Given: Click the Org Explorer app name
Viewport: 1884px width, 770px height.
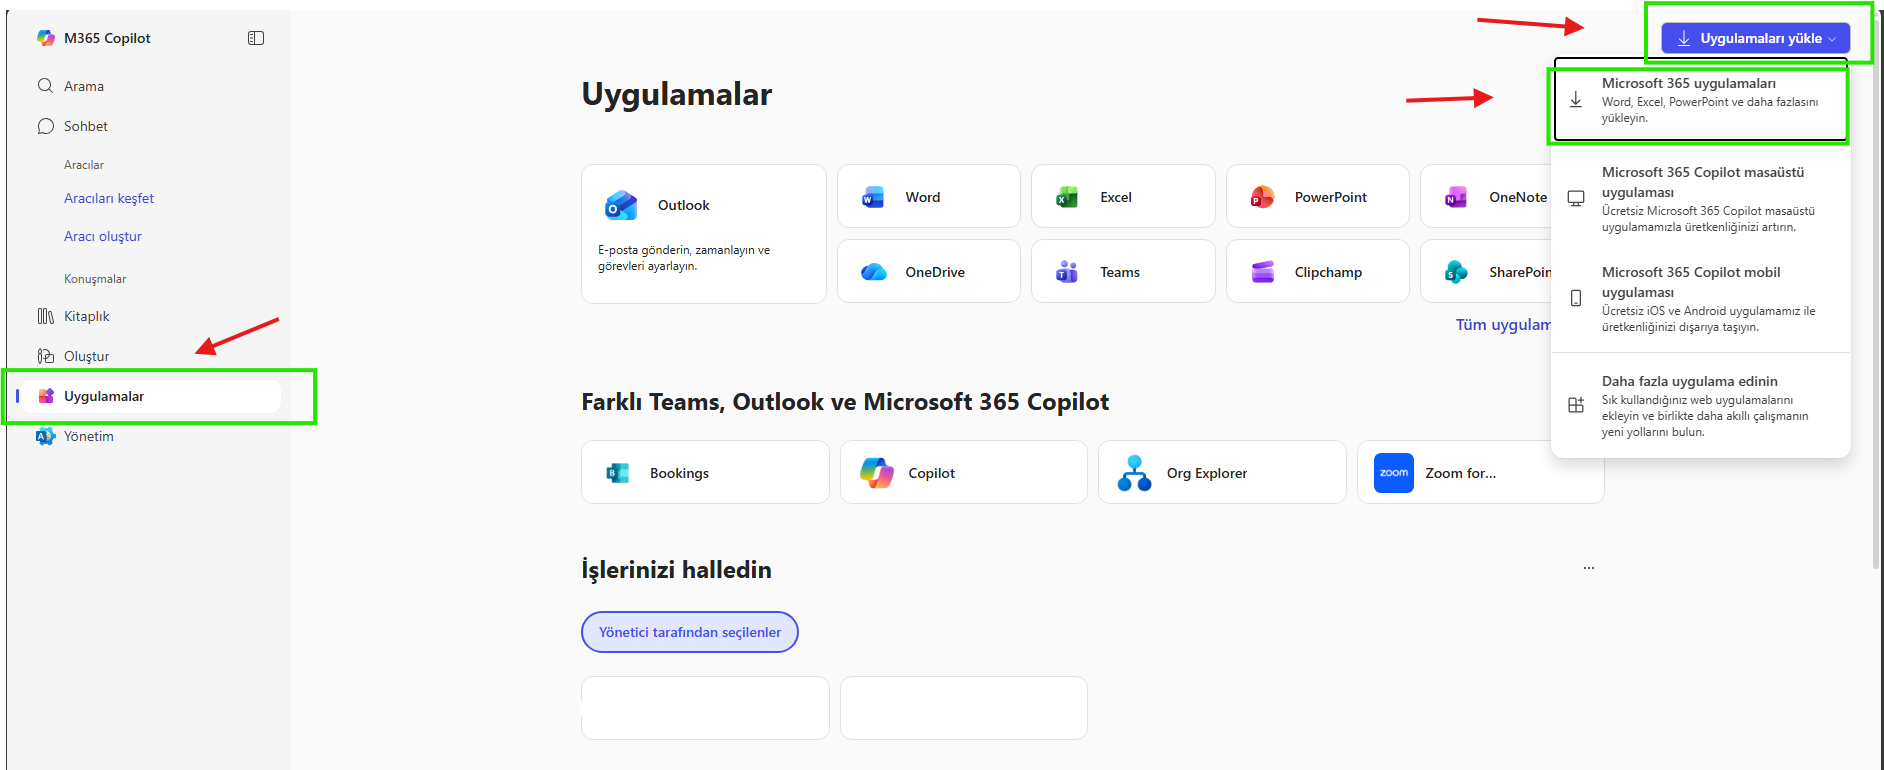Looking at the screenshot, I should click(x=1207, y=473).
